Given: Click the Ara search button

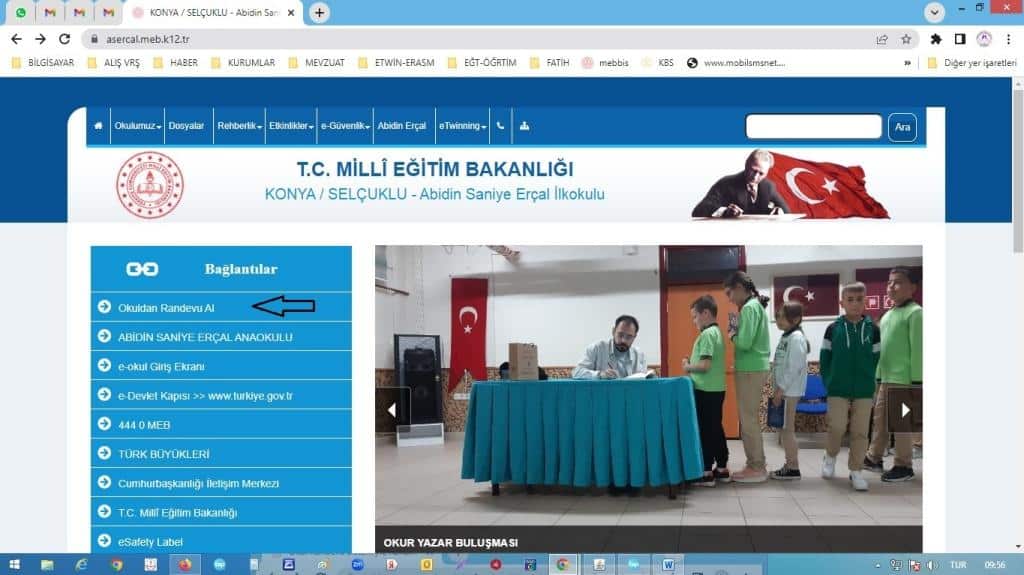Looking at the screenshot, I should pos(902,127).
